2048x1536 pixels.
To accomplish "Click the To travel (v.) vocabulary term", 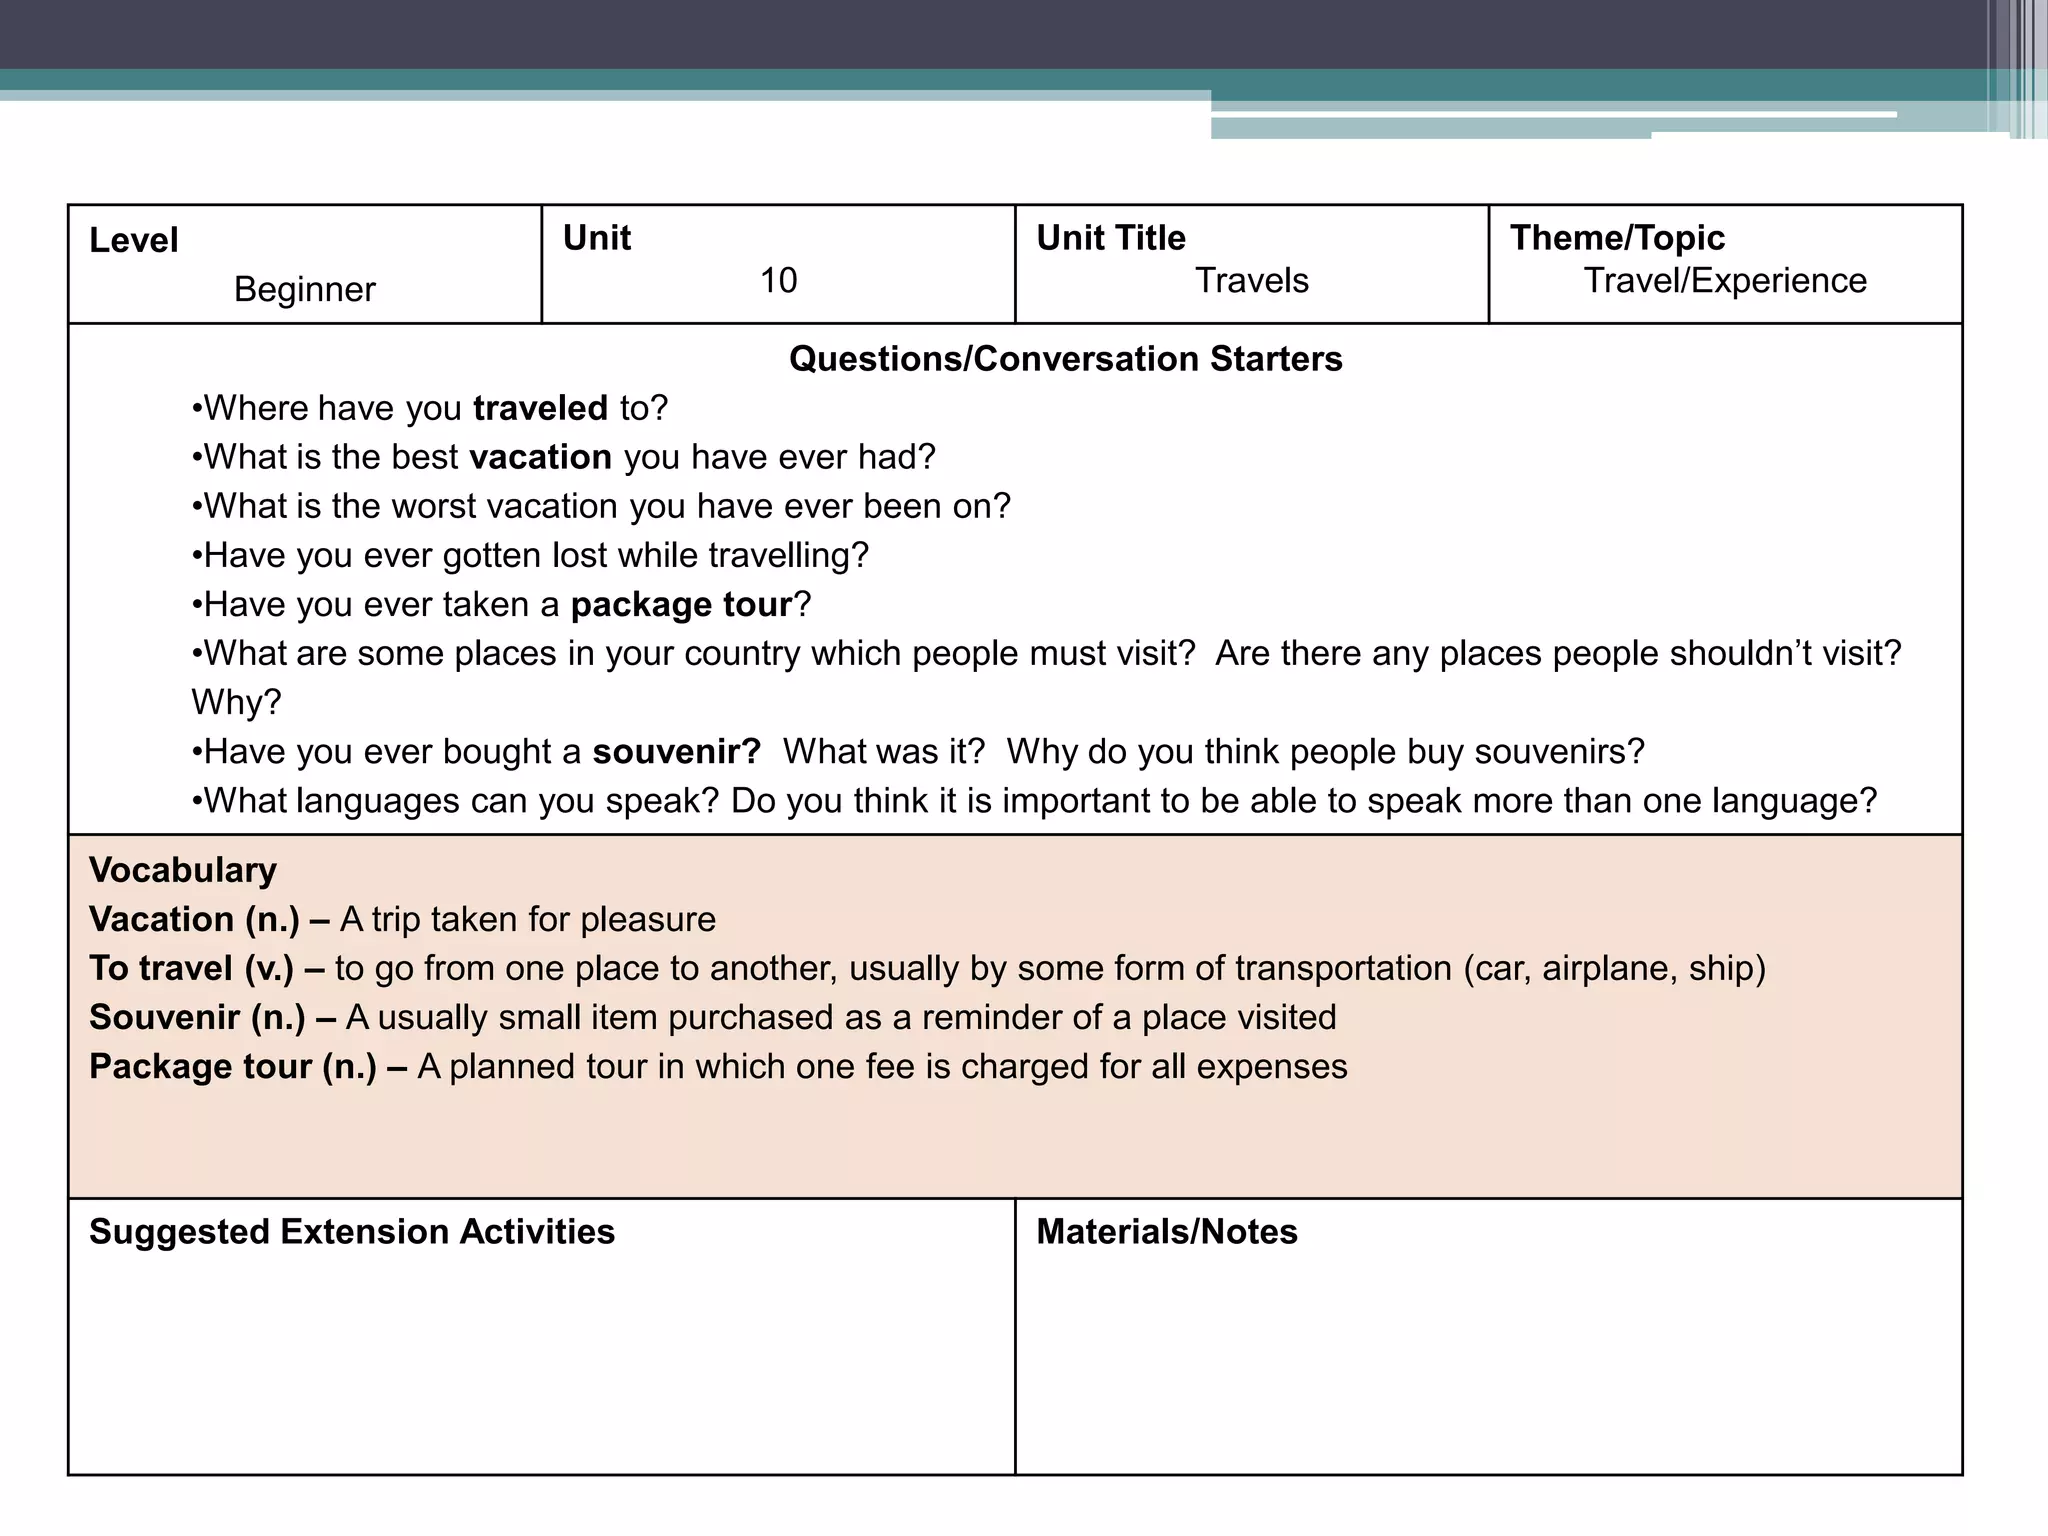I will [191, 968].
